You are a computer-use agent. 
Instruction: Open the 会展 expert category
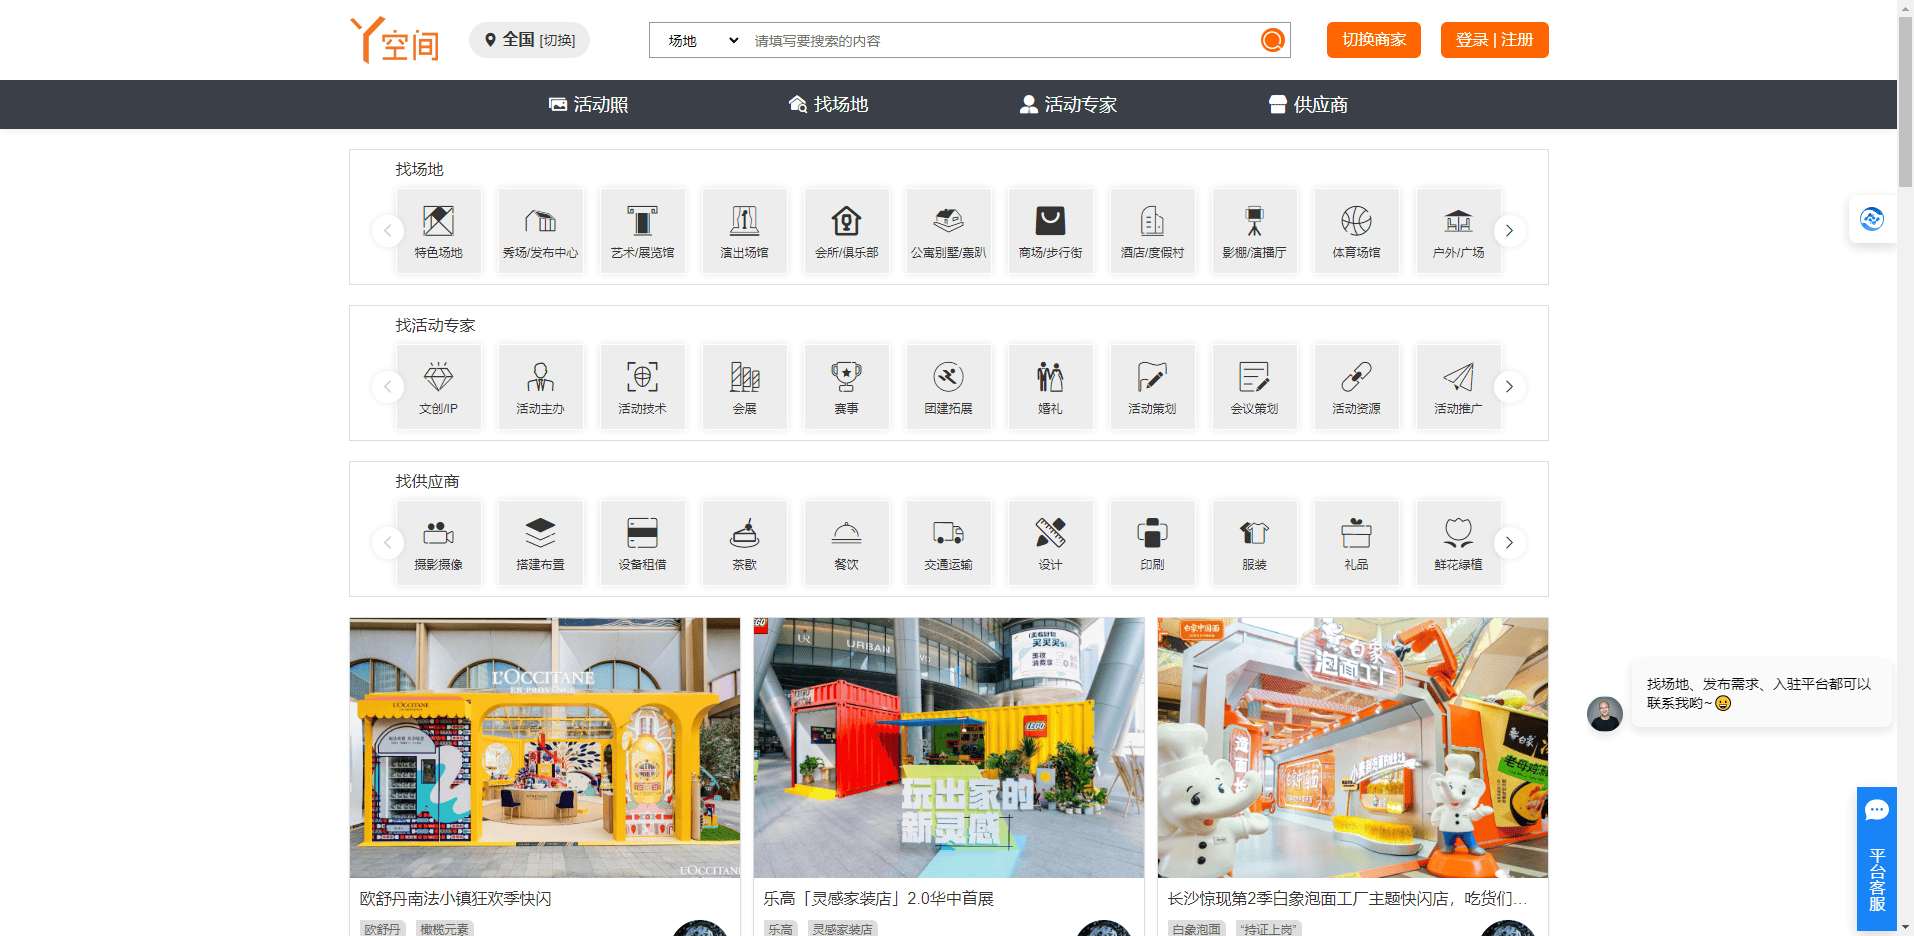click(x=744, y=387)
